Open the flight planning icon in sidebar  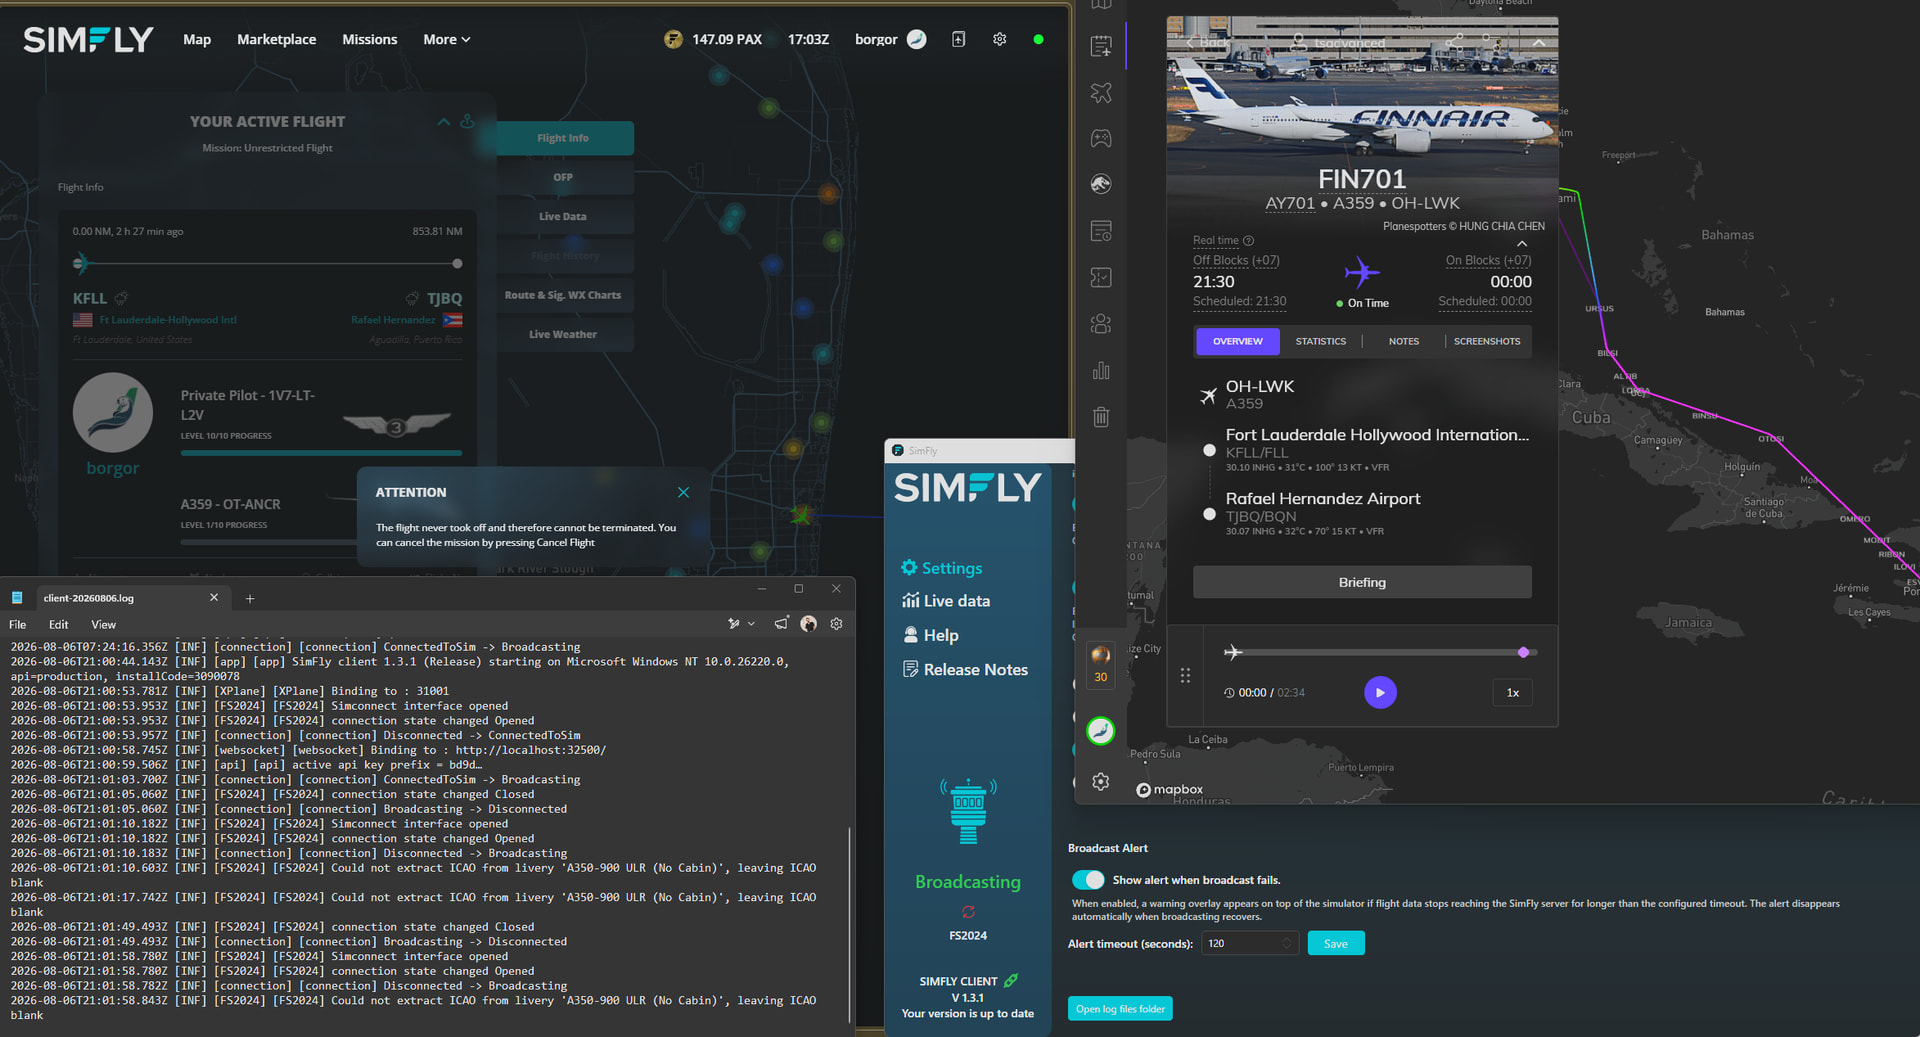tap(1101, 46)
